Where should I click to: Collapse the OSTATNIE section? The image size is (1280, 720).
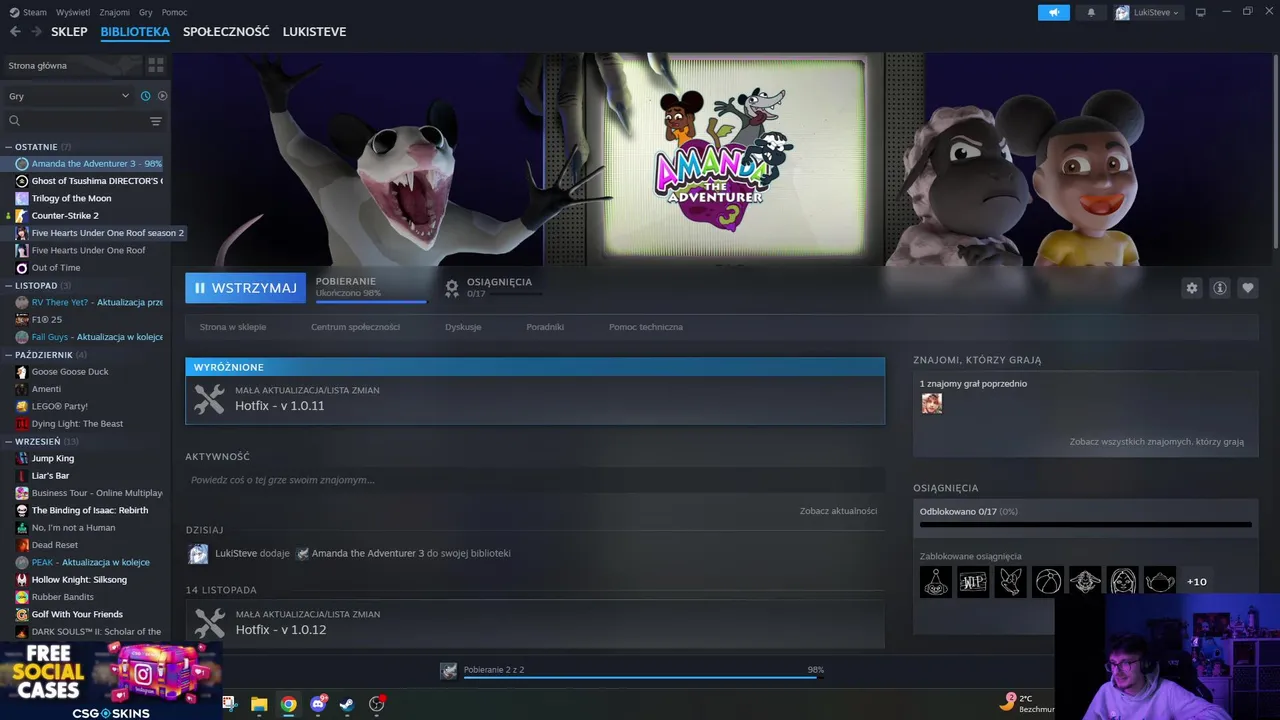point(36,147)
